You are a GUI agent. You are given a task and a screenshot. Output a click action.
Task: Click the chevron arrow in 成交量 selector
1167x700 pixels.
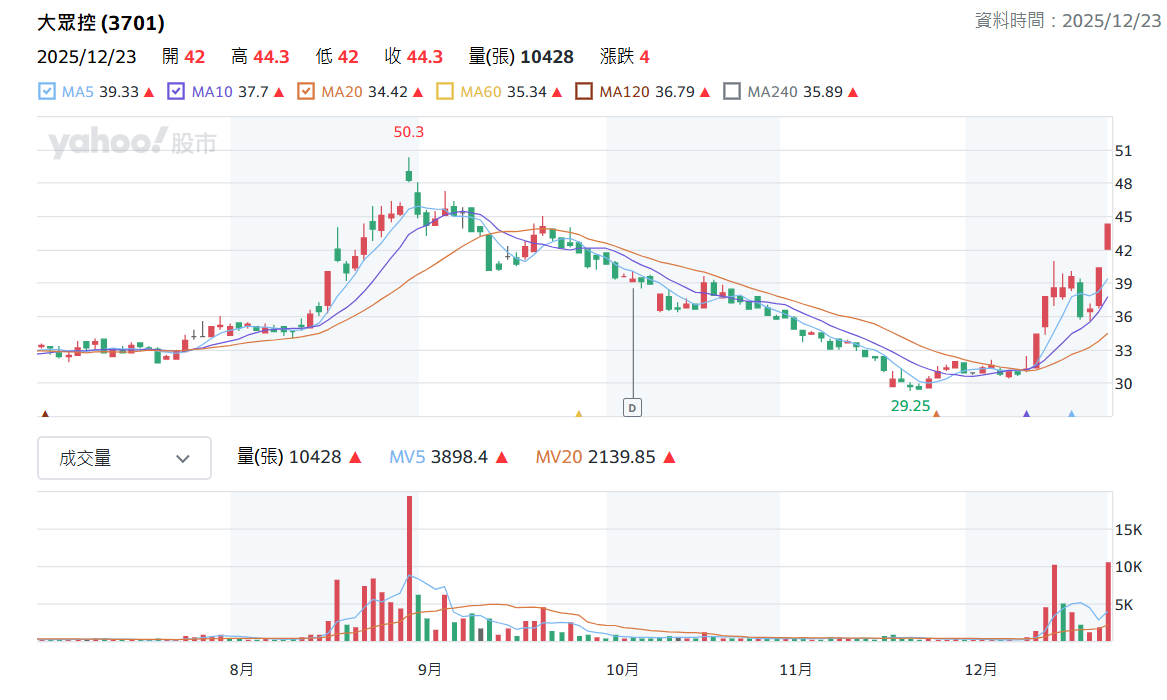tap(182, 459)
